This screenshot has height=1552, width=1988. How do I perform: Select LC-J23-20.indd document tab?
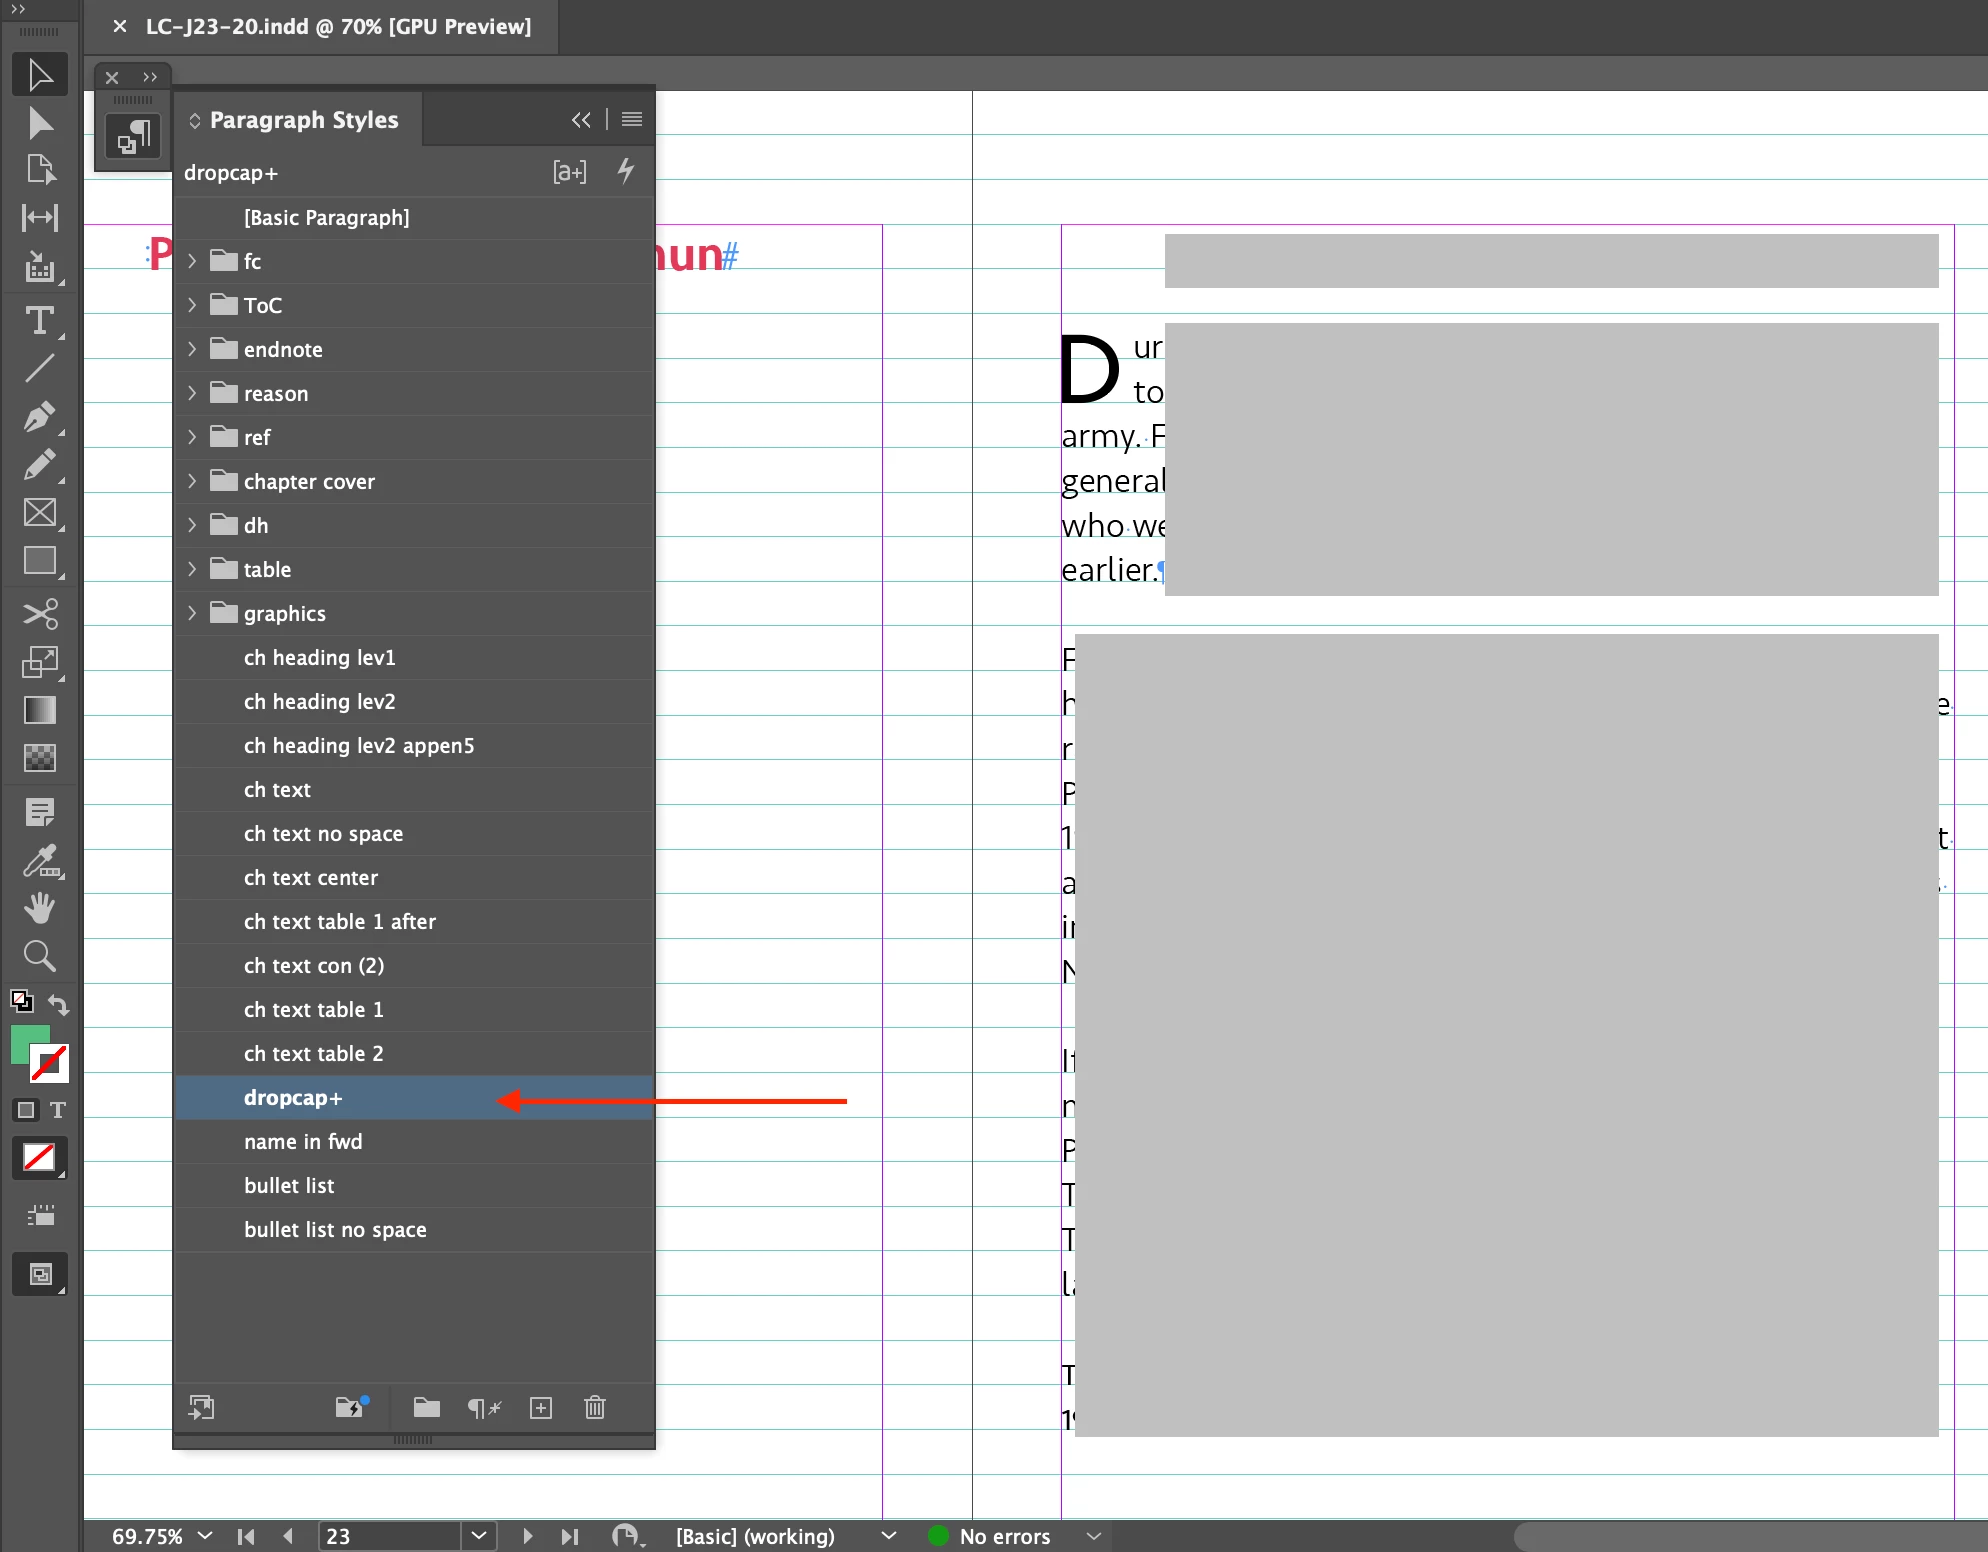(x=338, y=27)
